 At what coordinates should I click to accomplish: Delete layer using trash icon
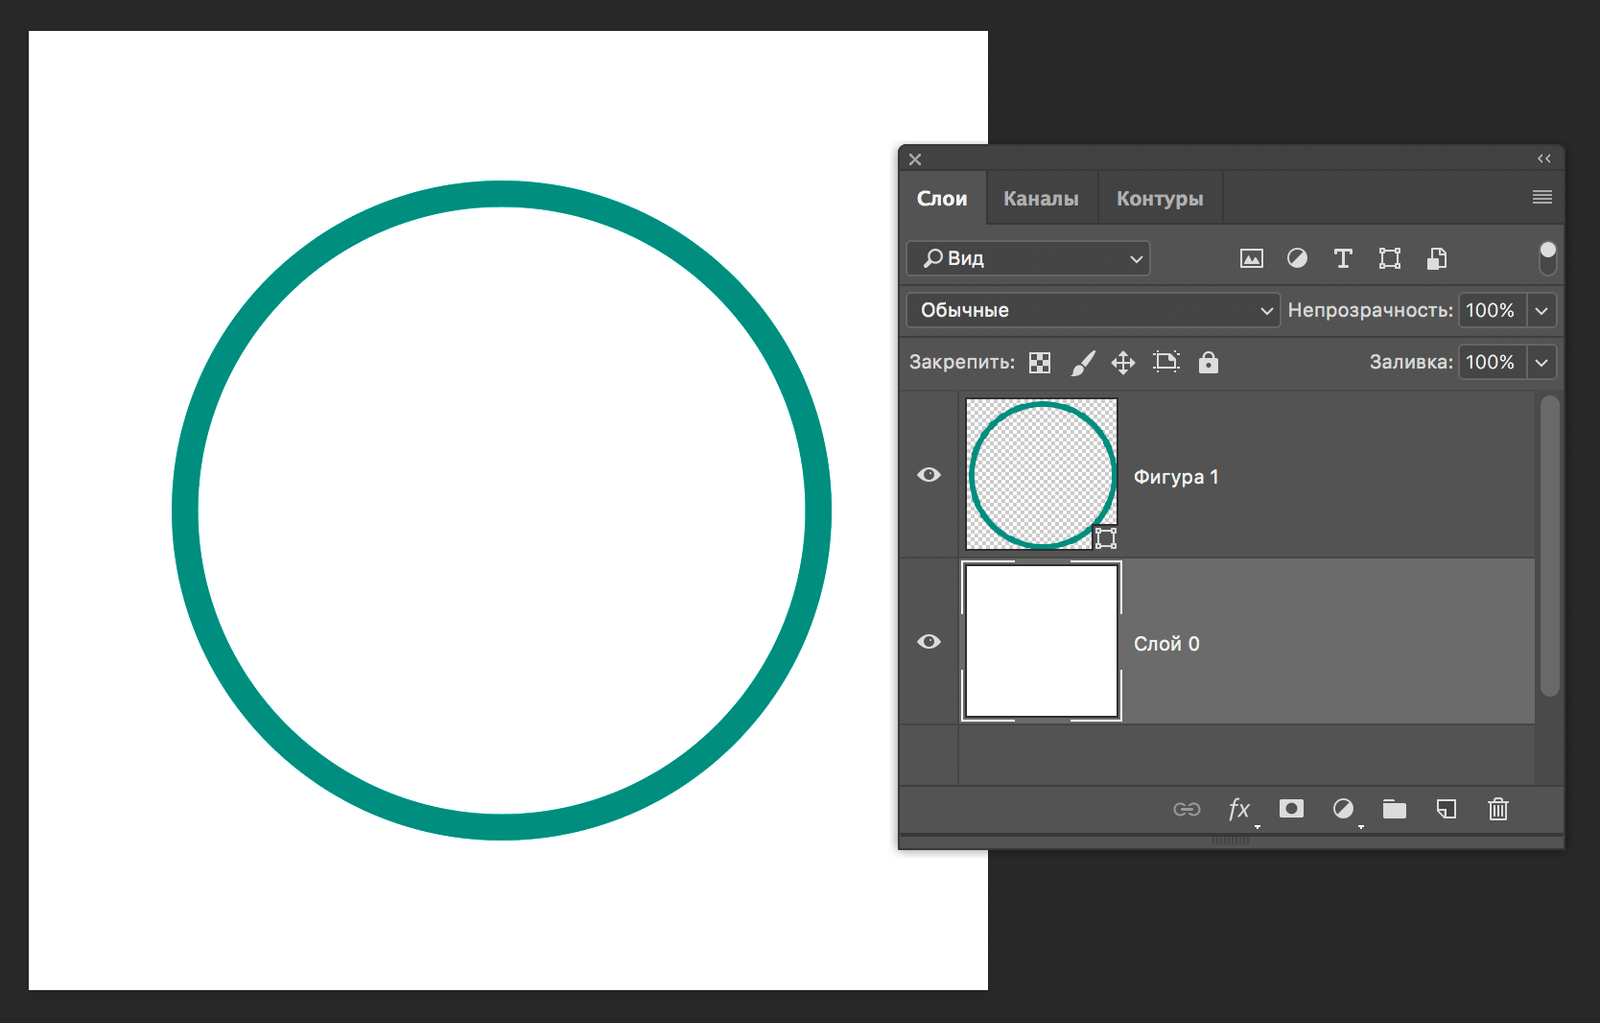[x=1497, y=809]
